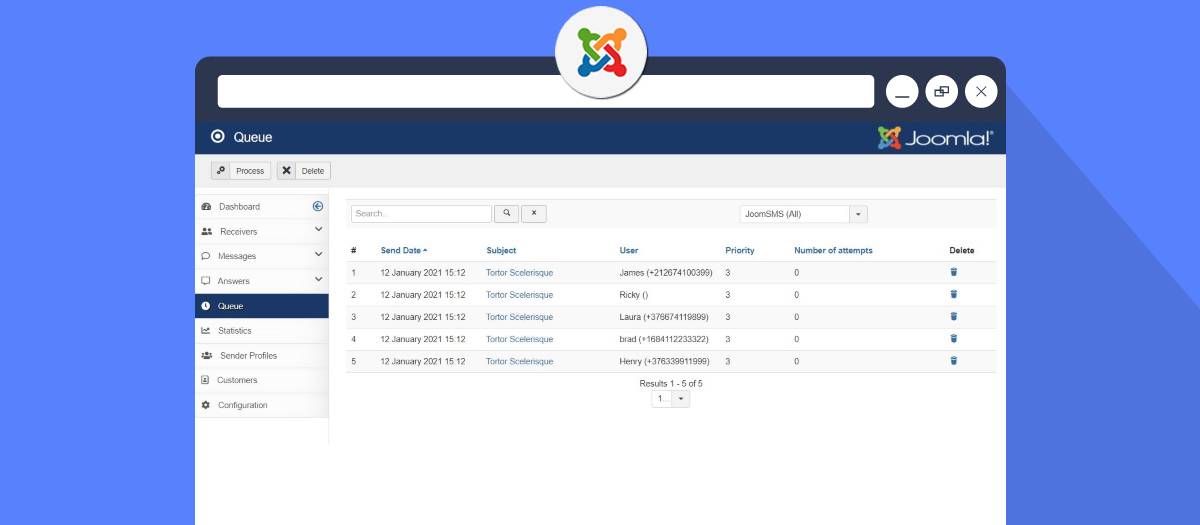This screenshot has height=525, width=1200.
Task: Open the page number dropdown
Action: (x=670, y=398)
